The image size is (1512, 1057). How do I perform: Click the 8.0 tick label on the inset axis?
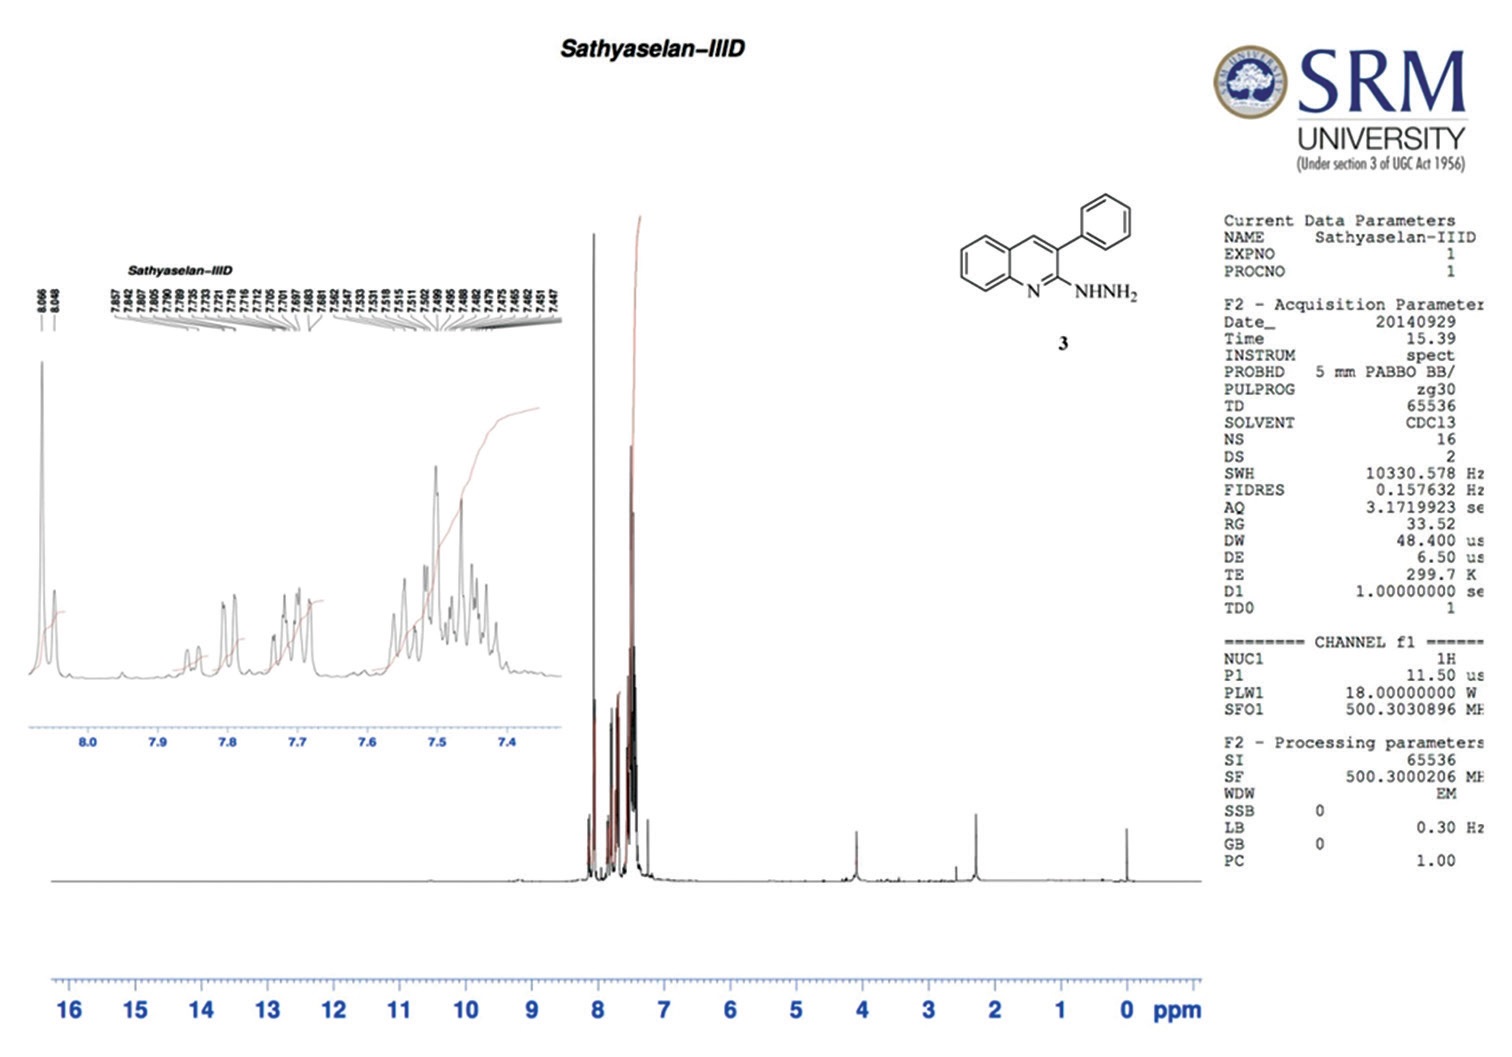88,742
